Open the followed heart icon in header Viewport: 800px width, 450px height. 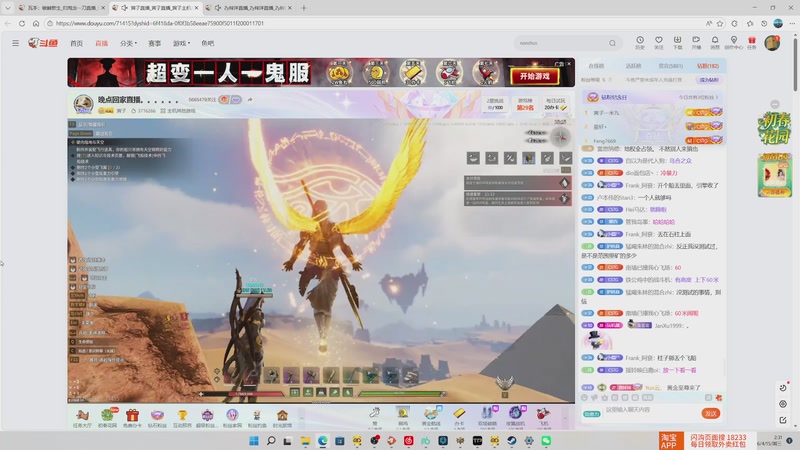point(659,40)
